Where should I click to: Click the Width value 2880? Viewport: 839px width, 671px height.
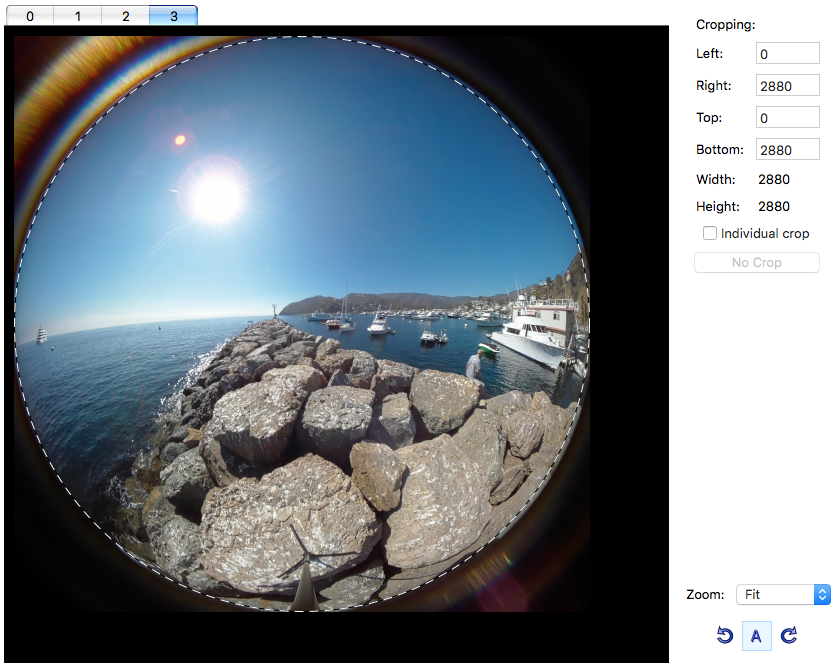click(x=774, y=179)
